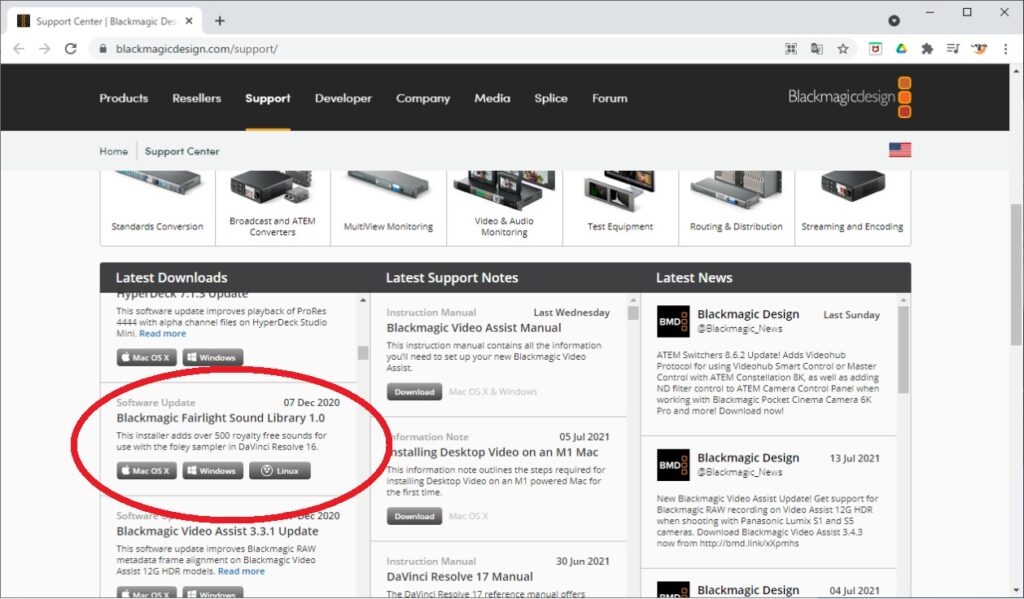Image resolution: width=1024 pixels, height=599 pixels.
Task: Open the country flag region selector
Action: pos(900,150)
